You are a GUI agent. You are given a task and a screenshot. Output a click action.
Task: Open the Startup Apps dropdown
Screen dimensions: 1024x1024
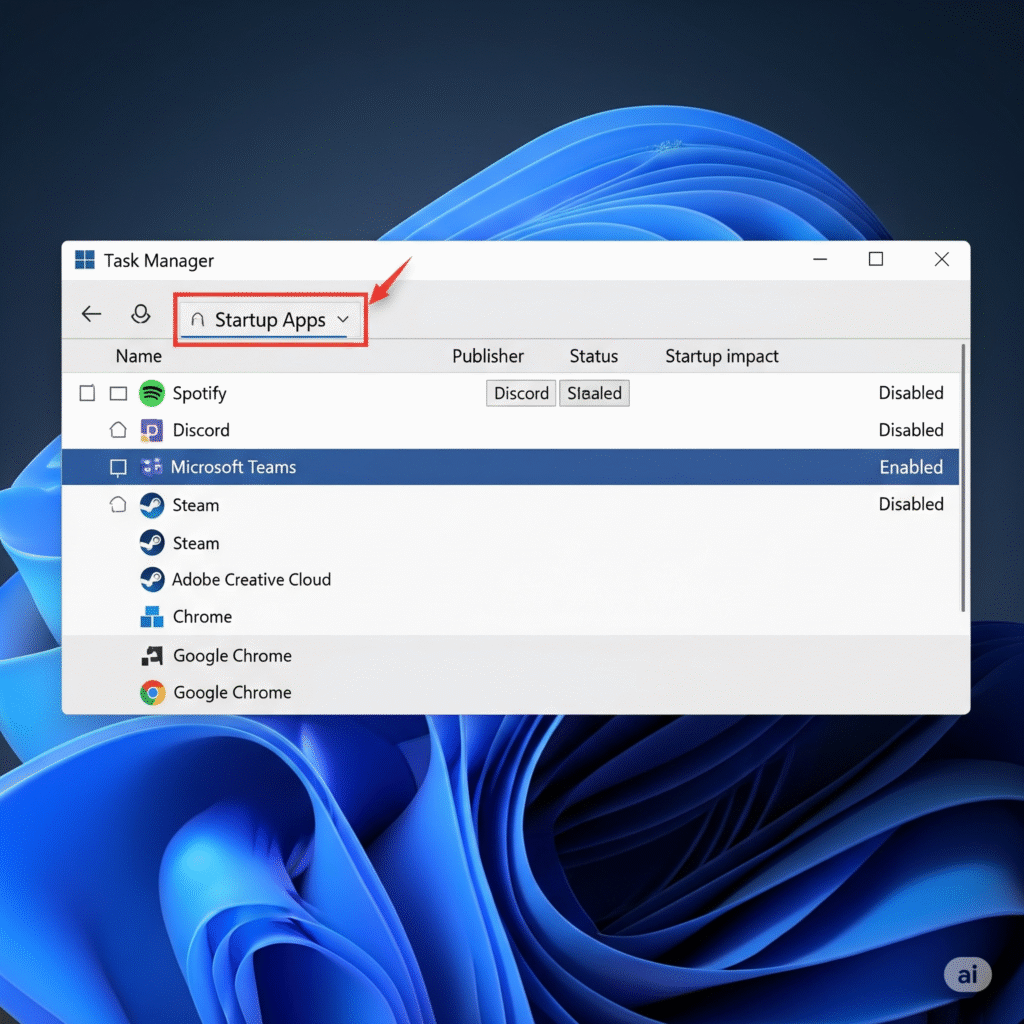268,320
